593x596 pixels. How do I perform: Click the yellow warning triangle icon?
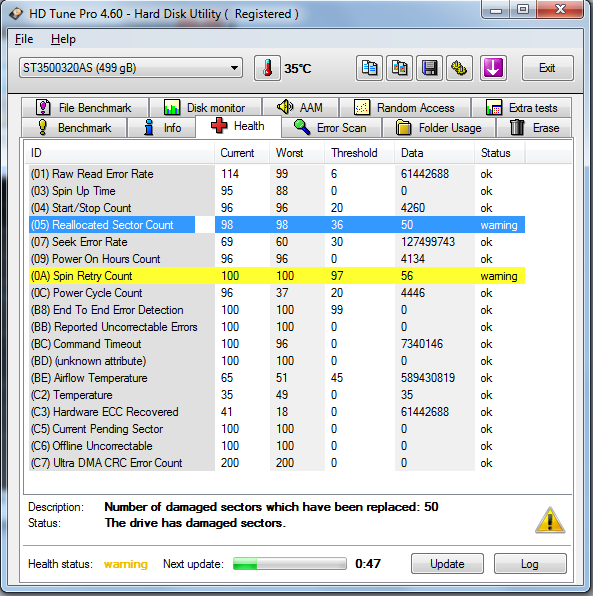coord(550,520)
